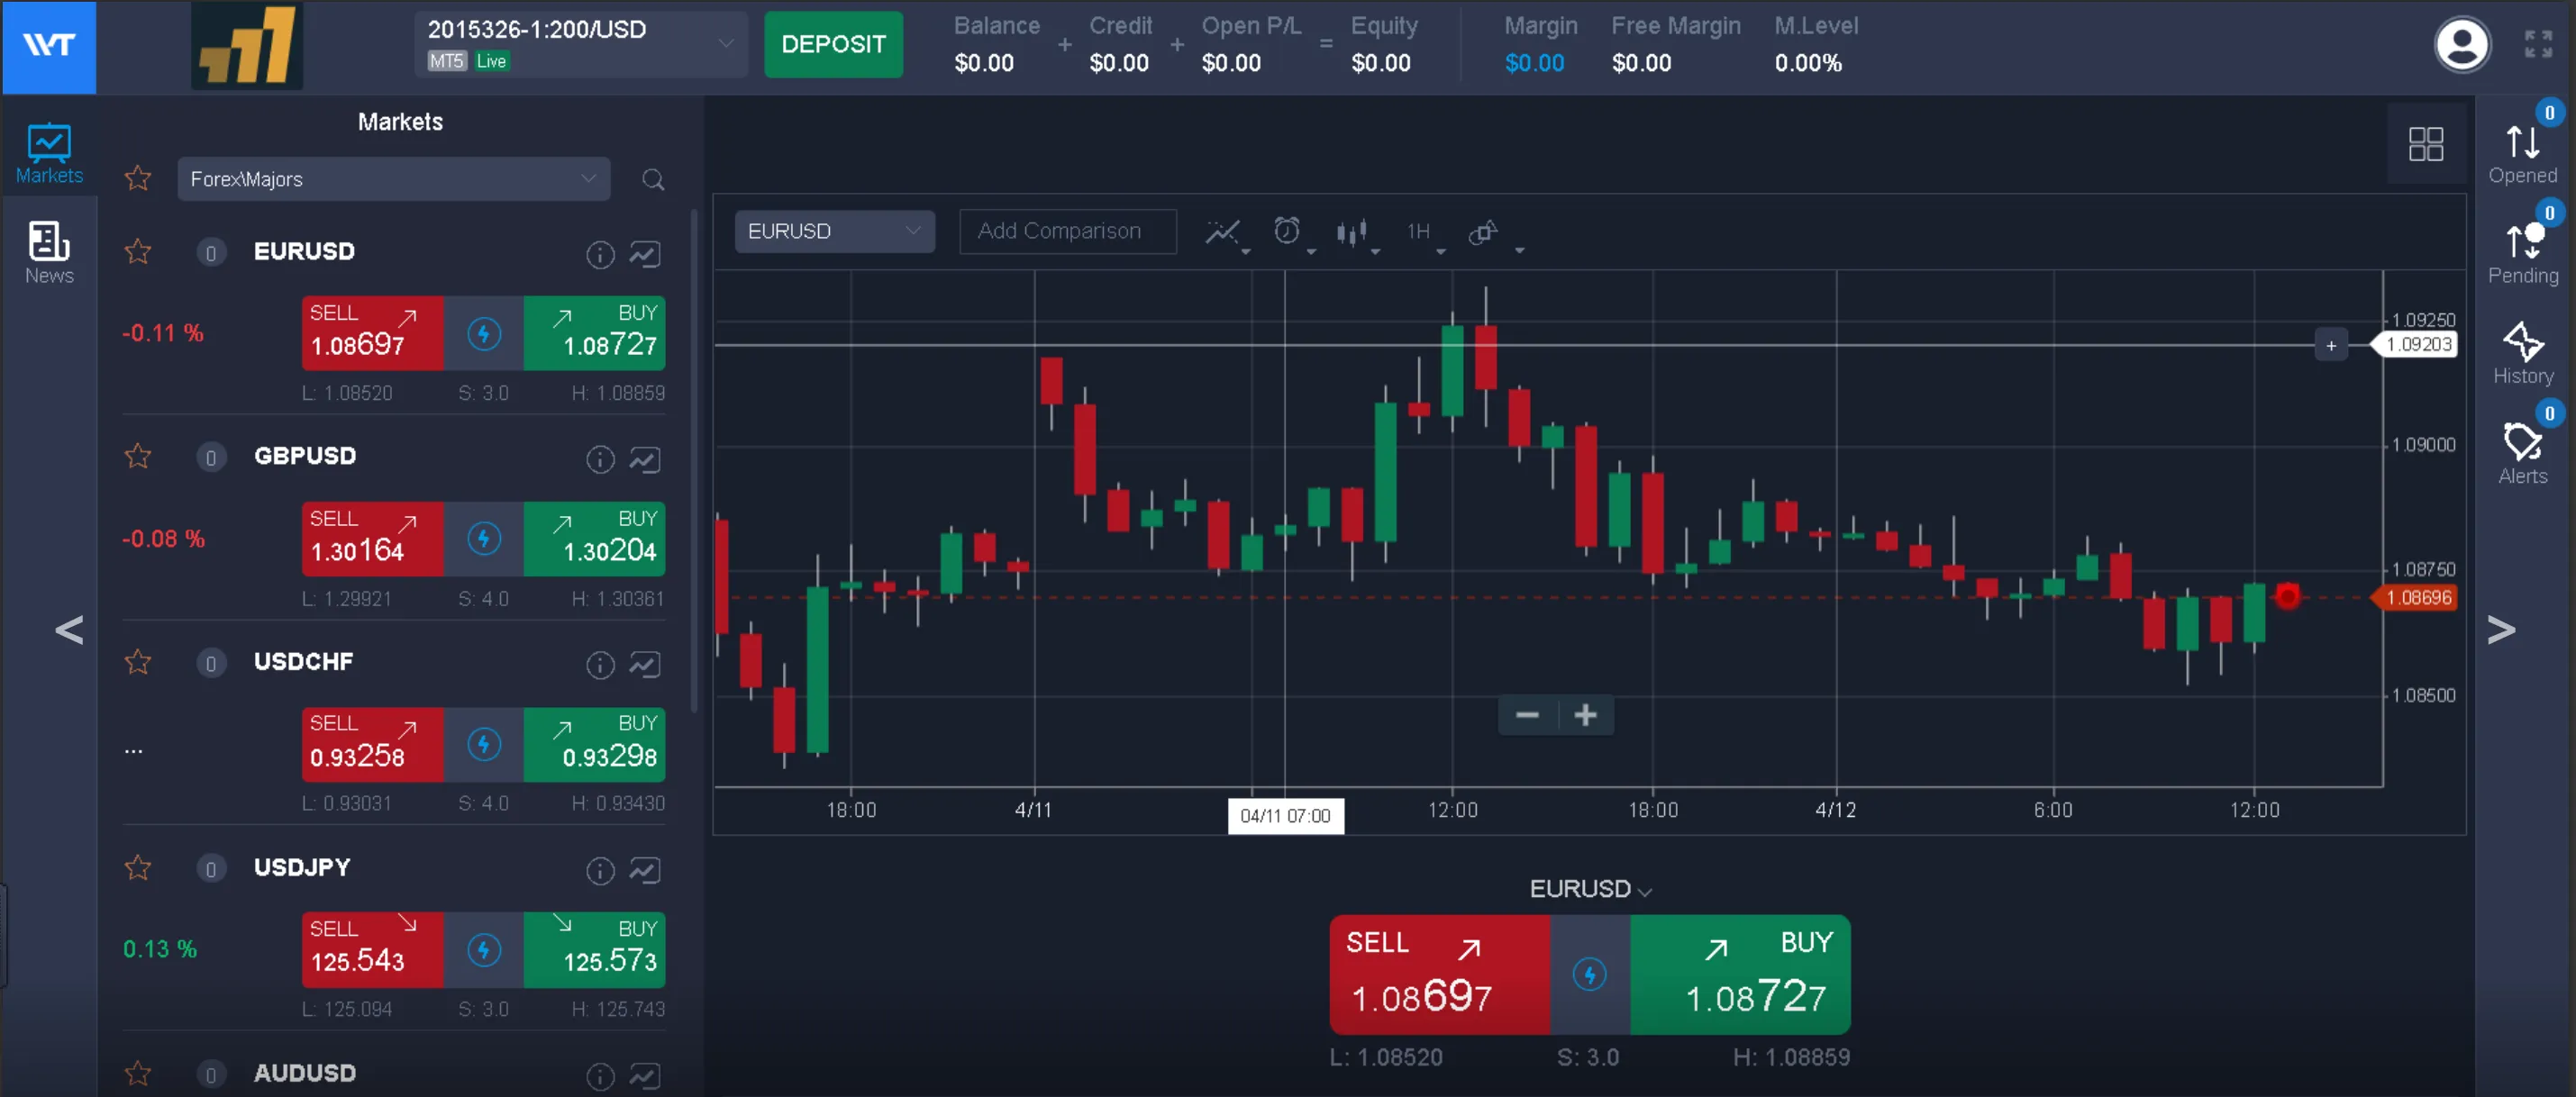Expand EURUSD symbol selector below chart
This screenshot has height=1097, width=2576.
pos(1590,888)
